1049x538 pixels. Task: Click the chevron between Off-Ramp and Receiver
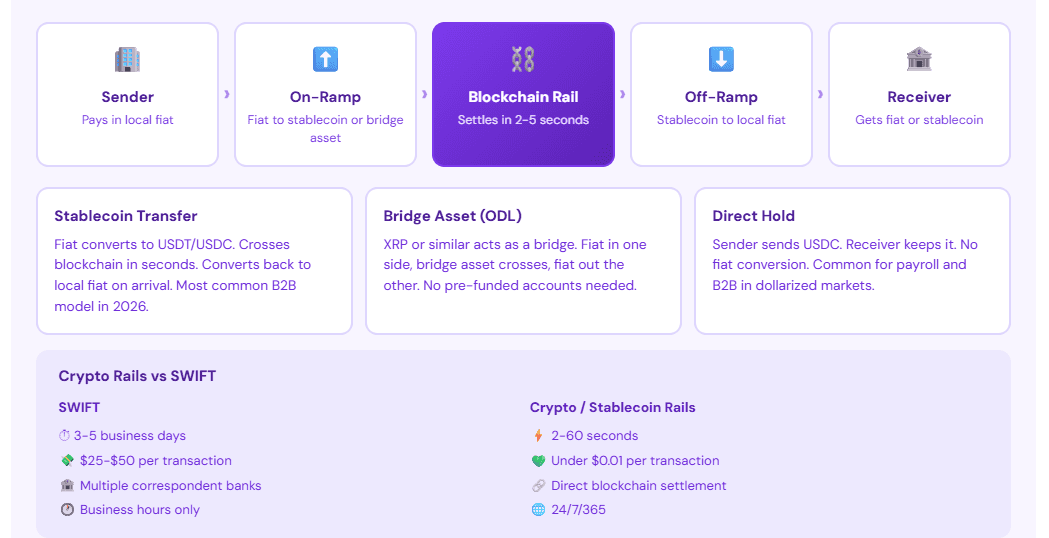pos(821,94)
